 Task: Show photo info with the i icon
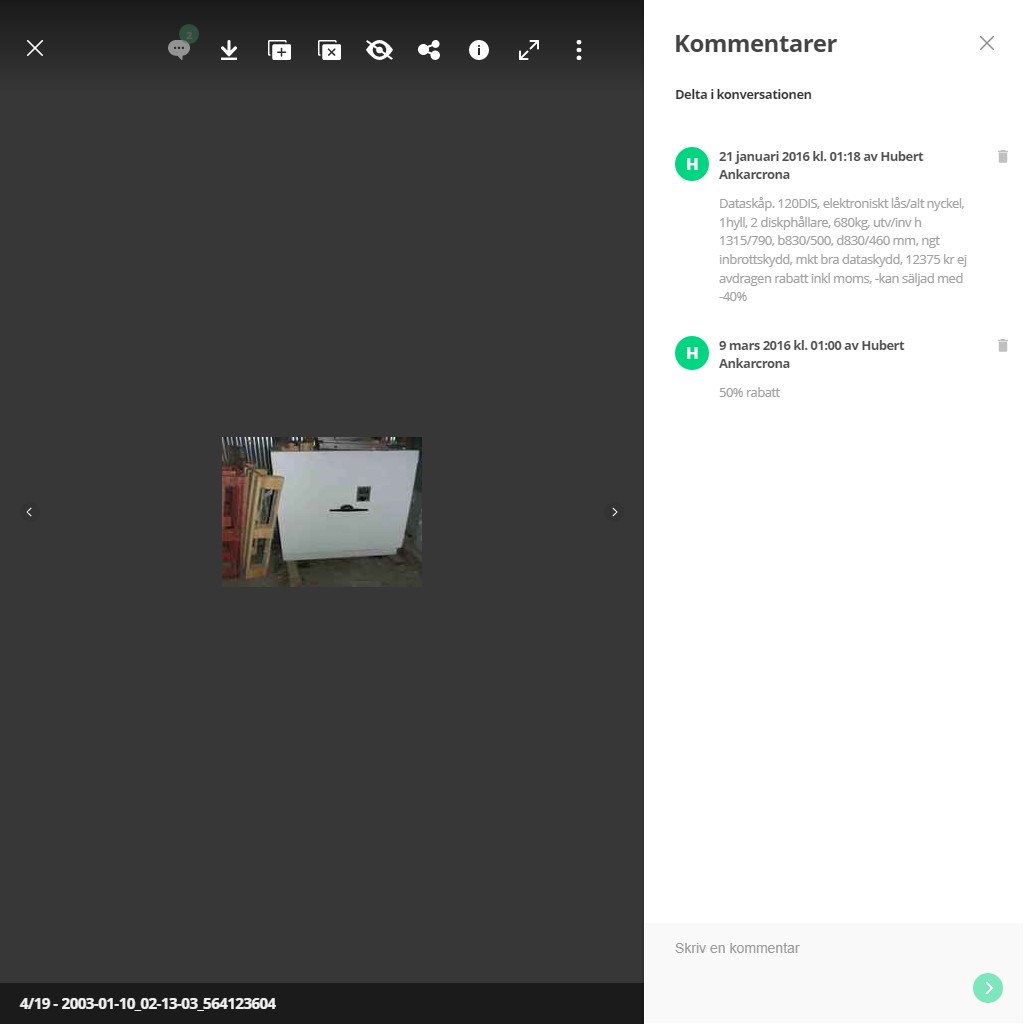pos(479,50)
